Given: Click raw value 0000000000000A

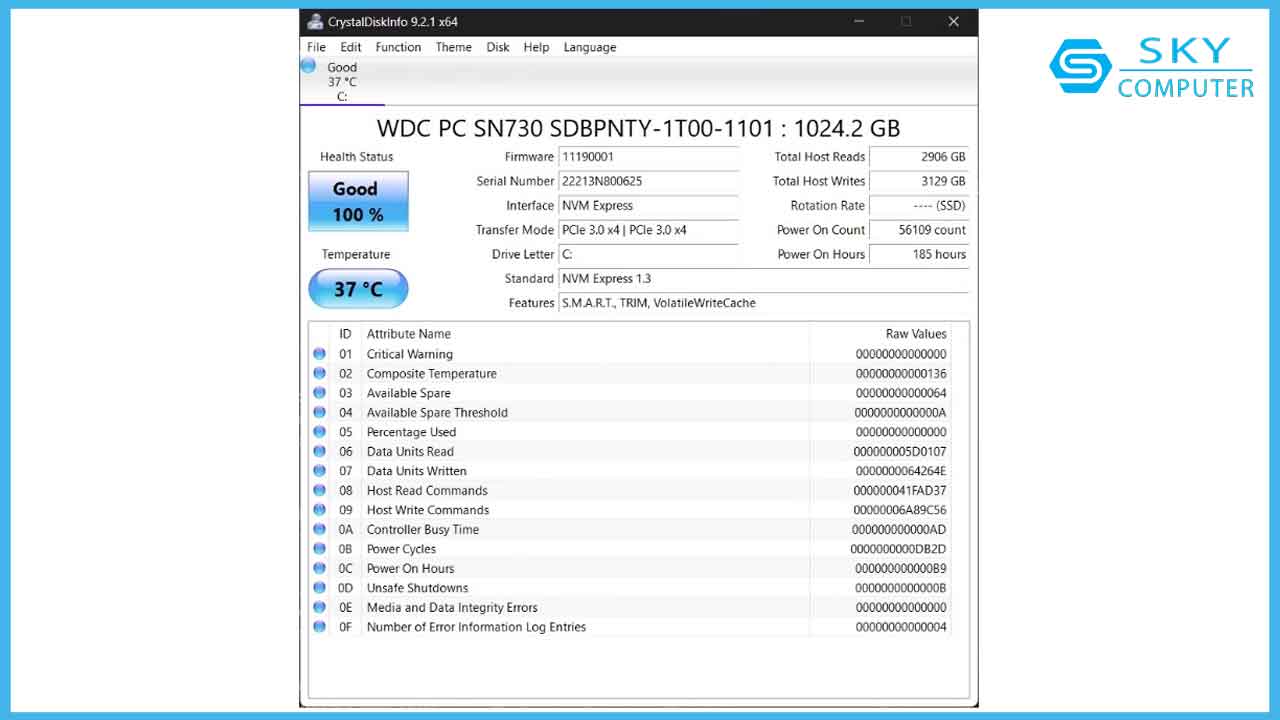Looking at the screenshot, I should (x=901, y=412).
